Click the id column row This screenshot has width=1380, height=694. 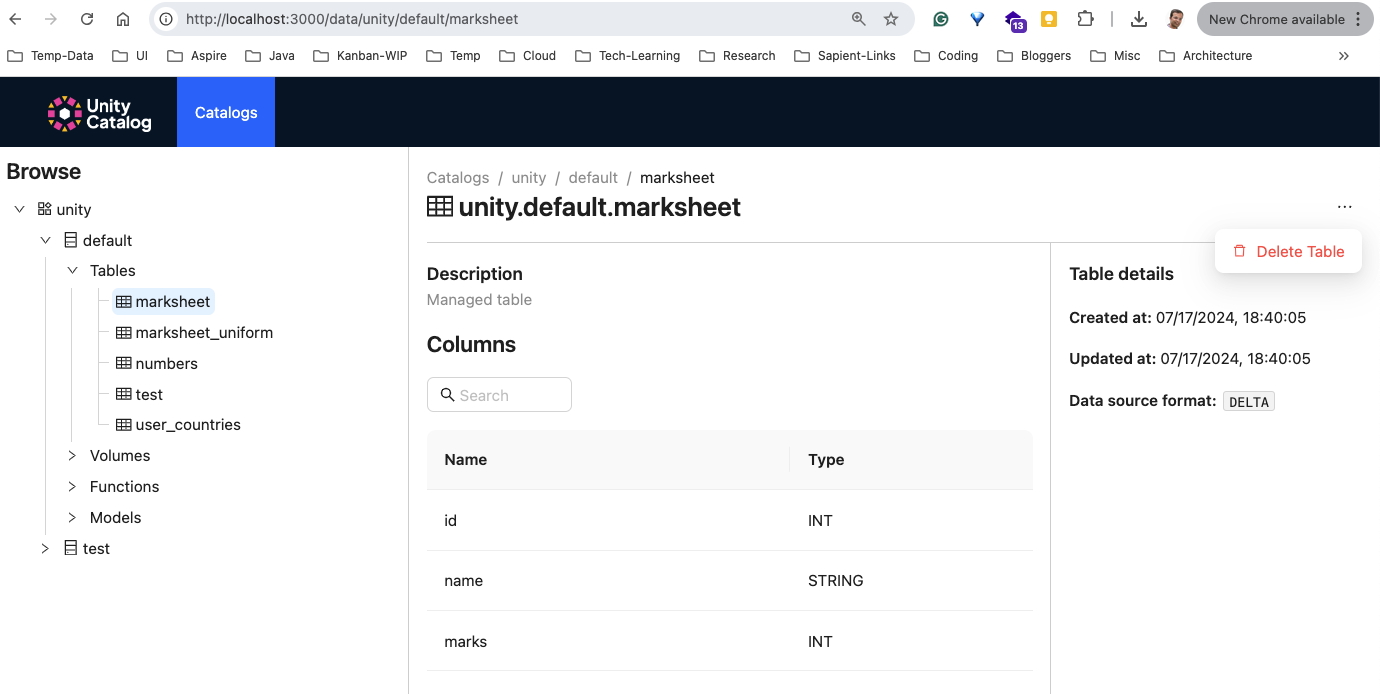pos(730,520)
